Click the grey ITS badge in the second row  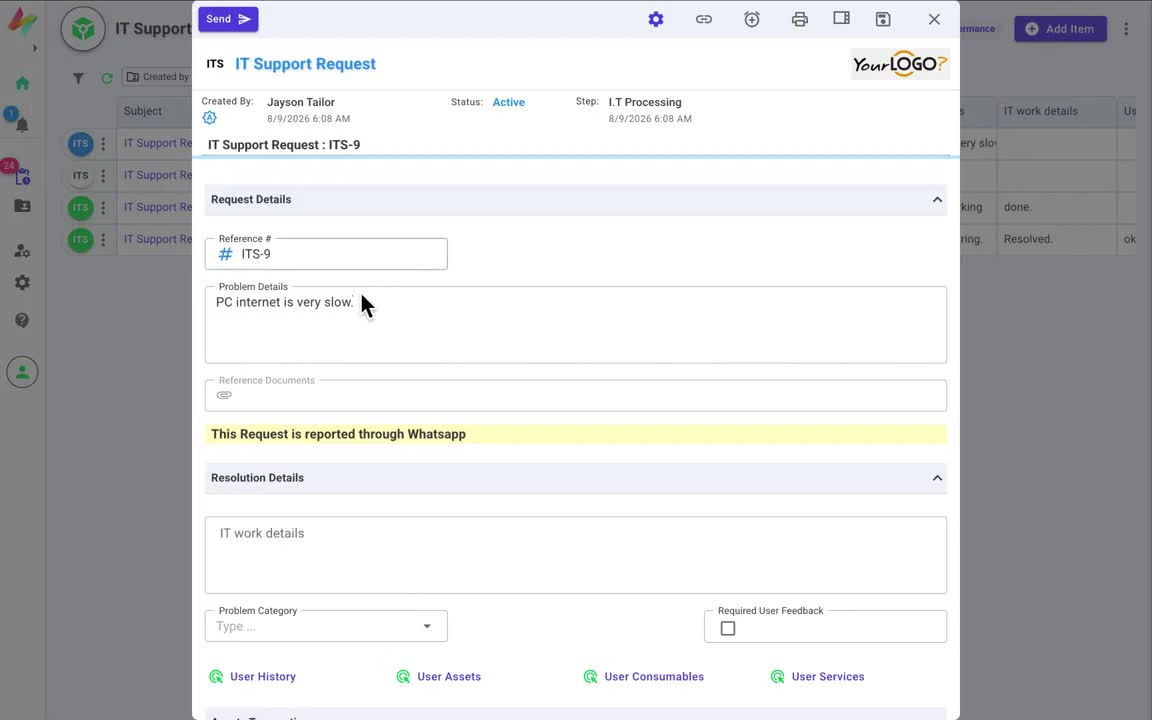[x=81, y=176]
